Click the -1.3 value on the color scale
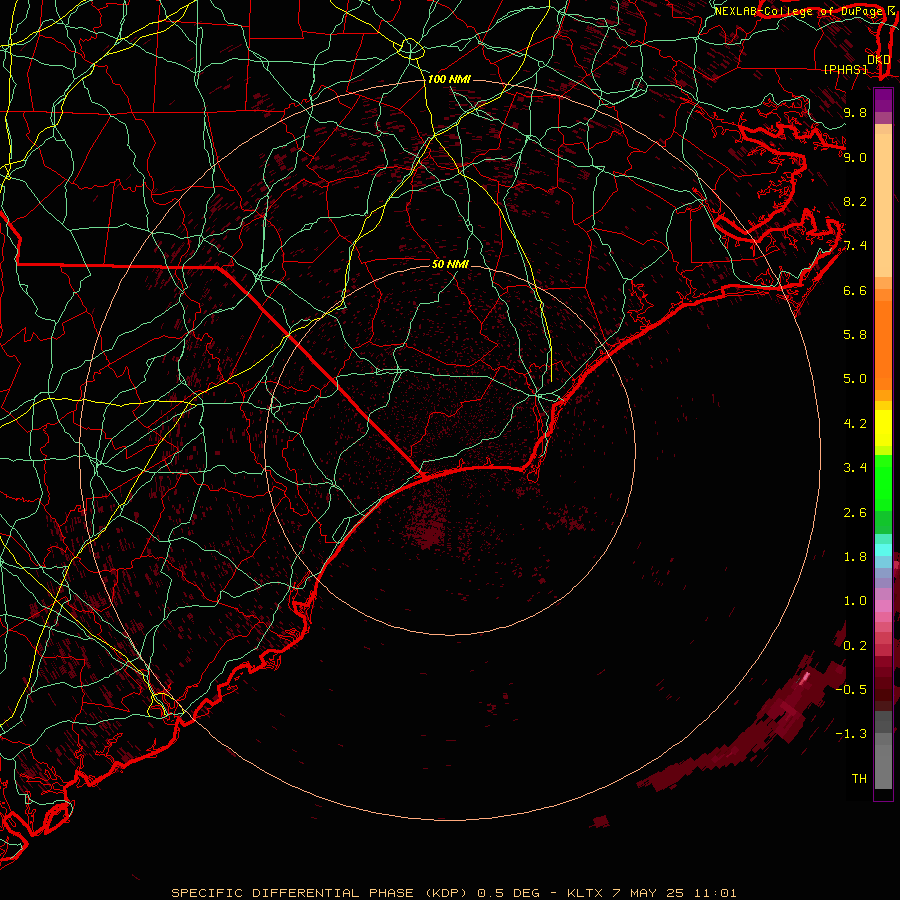900x900 pixels. [851, 734]
